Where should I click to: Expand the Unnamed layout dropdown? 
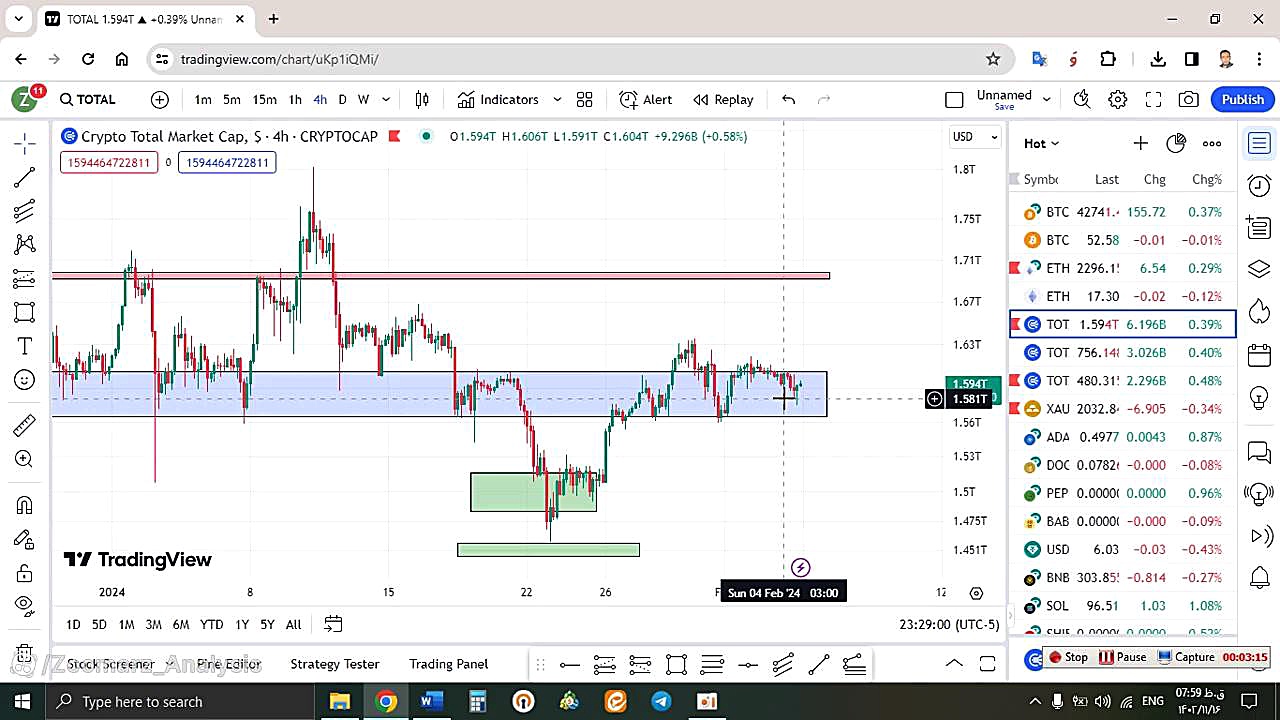(x=1047, y=99)
